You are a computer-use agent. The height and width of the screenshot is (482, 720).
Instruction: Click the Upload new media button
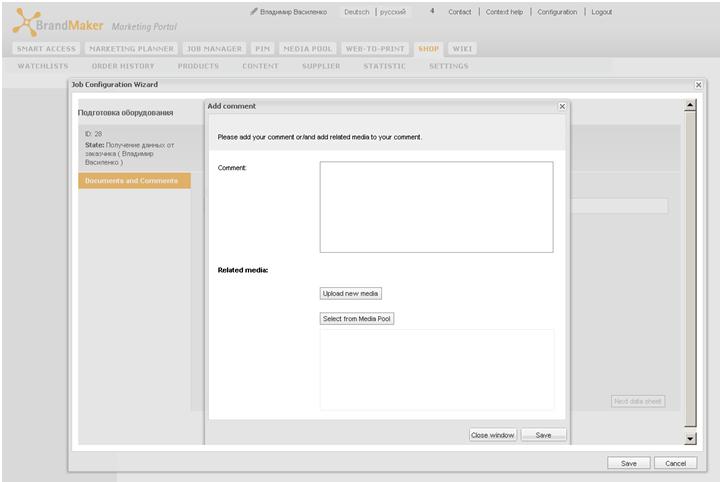pos(350,293)
